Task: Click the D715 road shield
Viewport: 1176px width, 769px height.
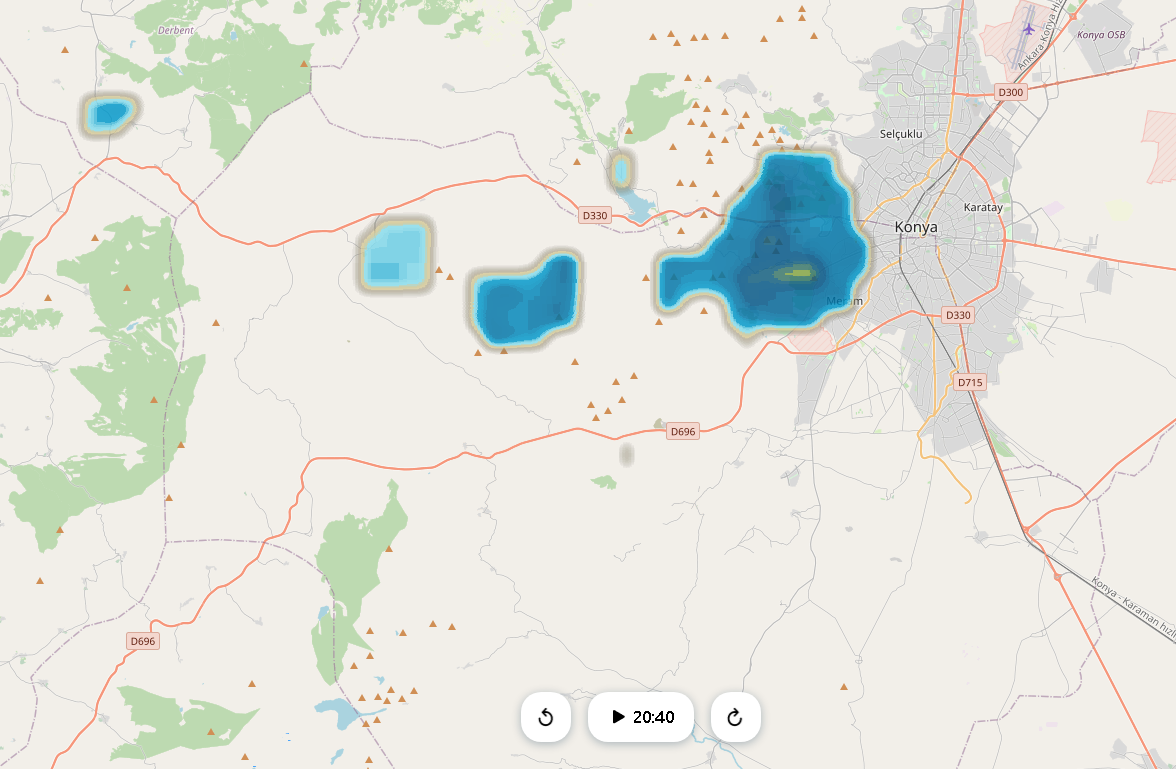Action: (970, 383)
